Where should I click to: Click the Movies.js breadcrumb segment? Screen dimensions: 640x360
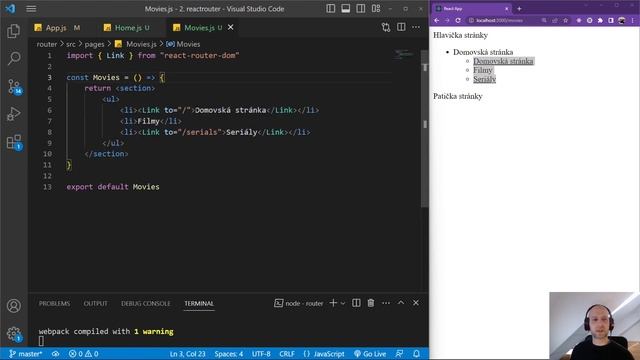136,44
